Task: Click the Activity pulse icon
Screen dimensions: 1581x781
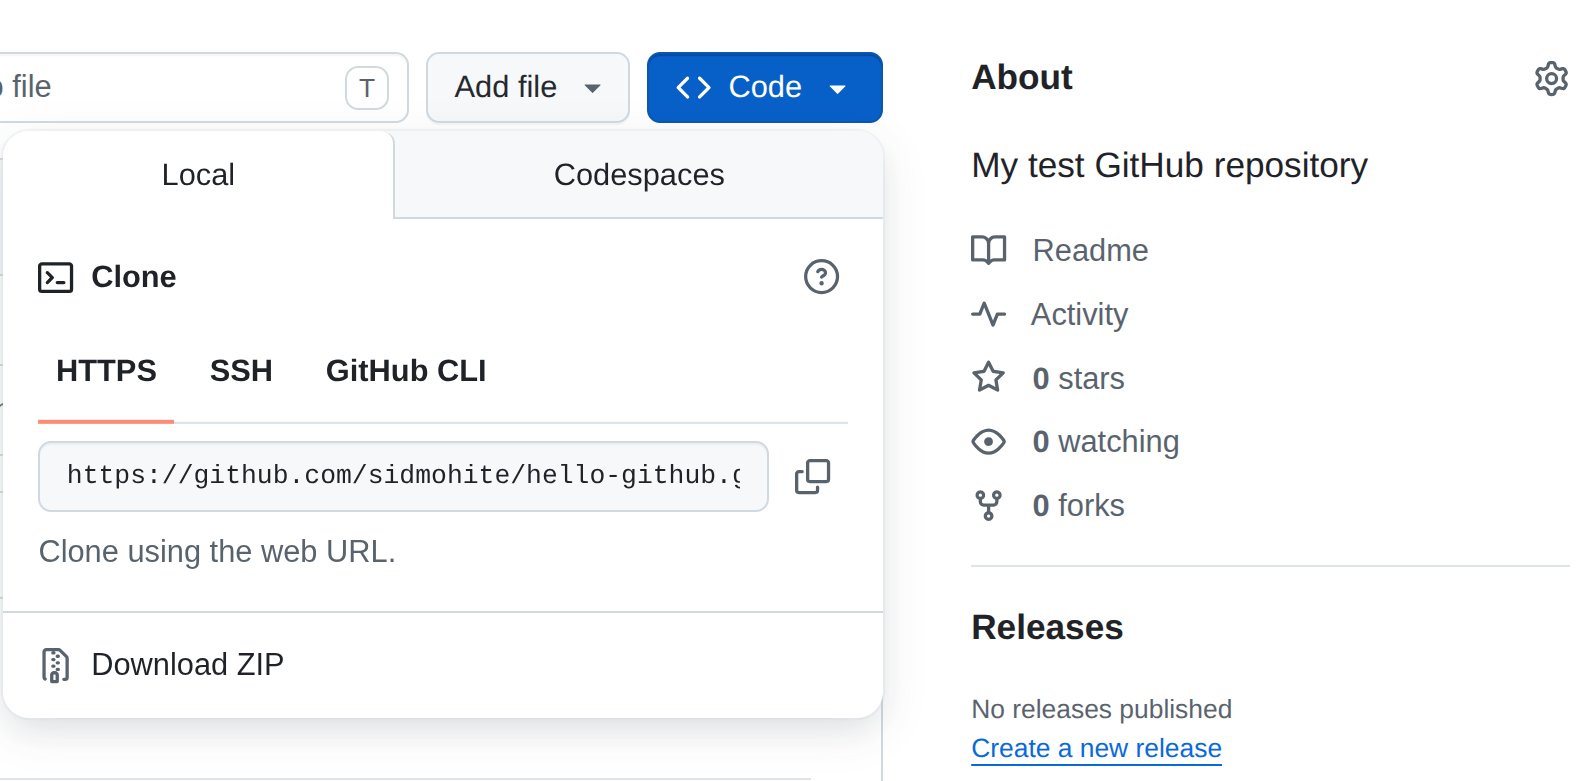Action: (x=989, y=314)
